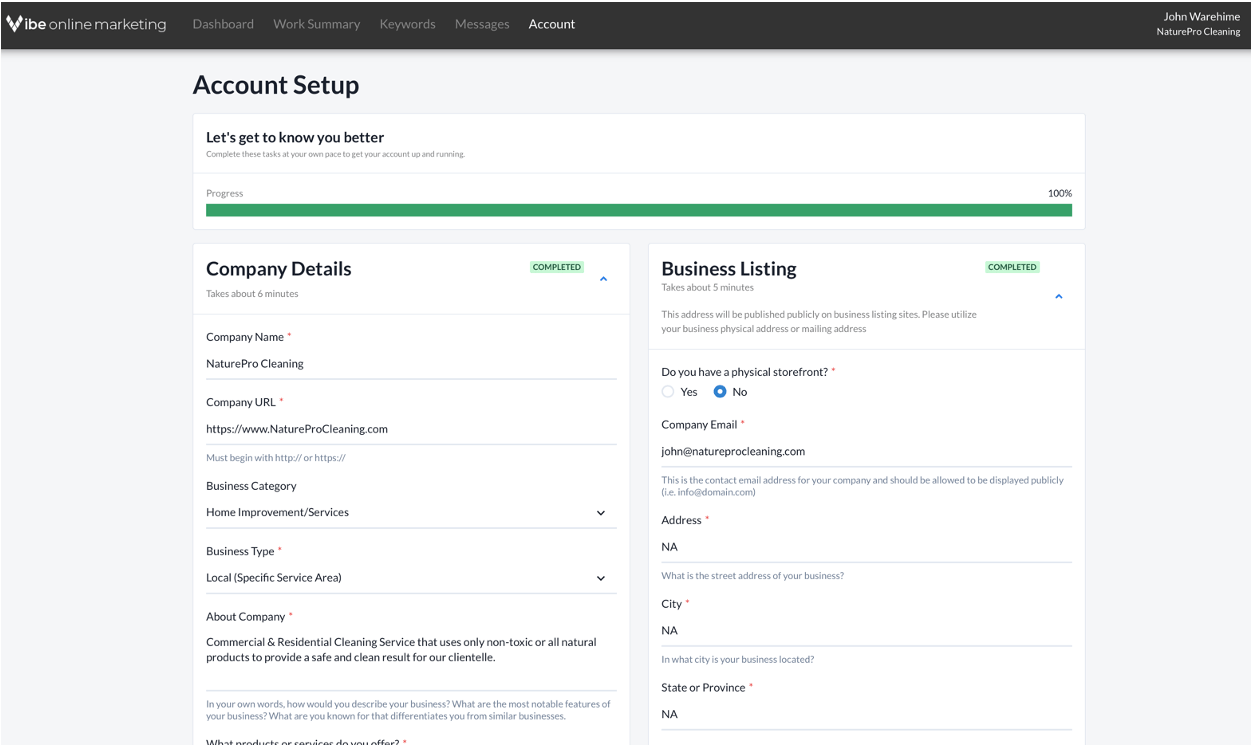Go to the Dashboard page
This screenshot has width=1252, height=745.
pyautogui.click(x=223, y=24)
